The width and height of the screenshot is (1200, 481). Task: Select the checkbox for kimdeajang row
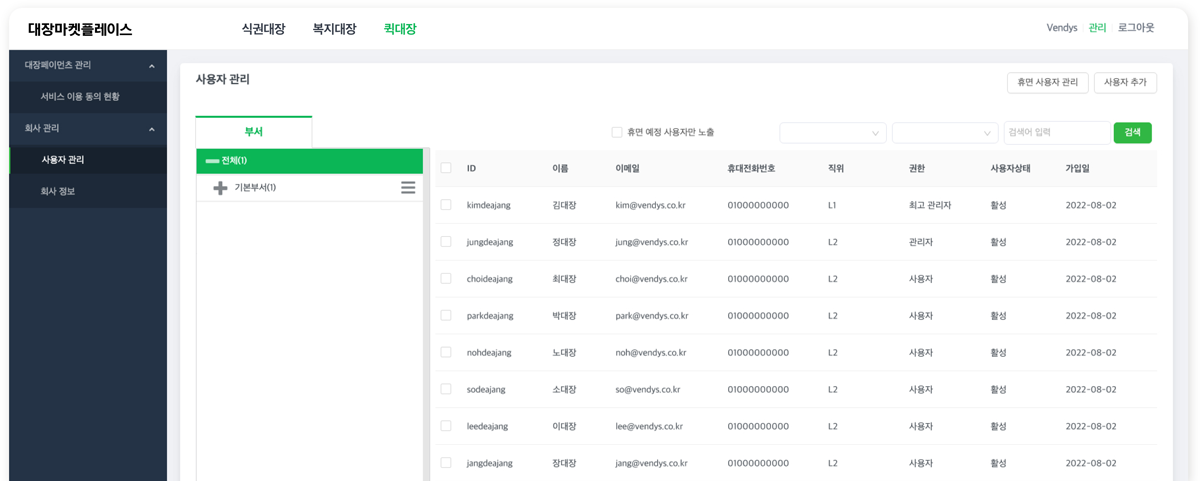click(x=446, y=205)
